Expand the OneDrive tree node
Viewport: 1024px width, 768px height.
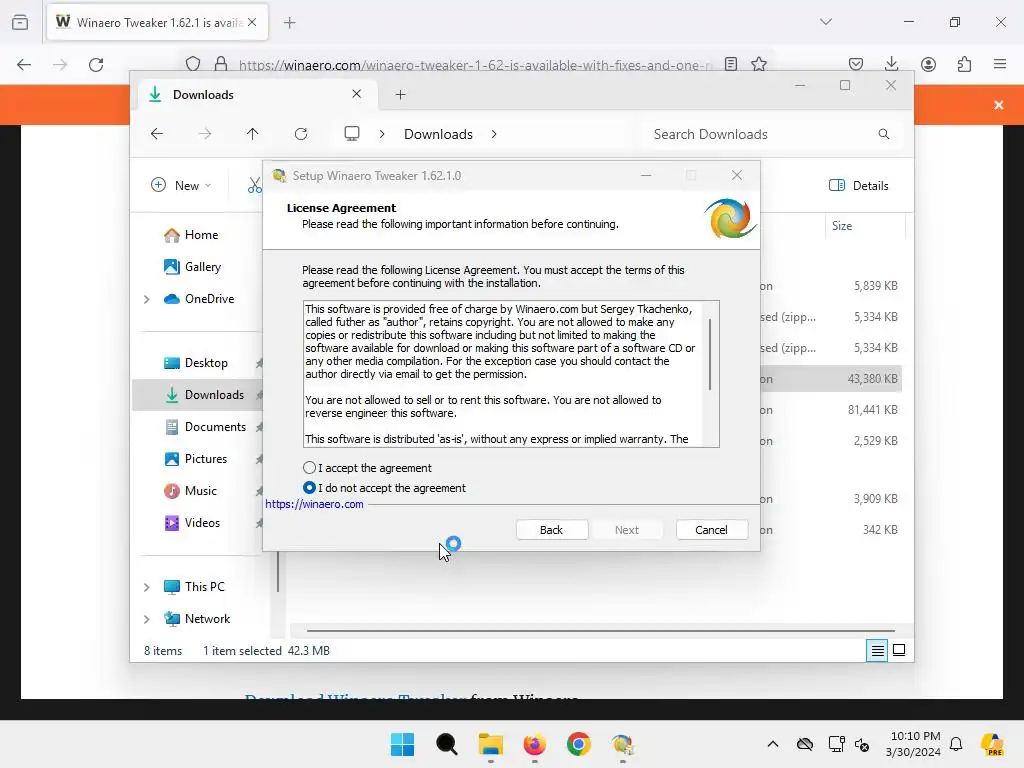click(x=147, y=299)
